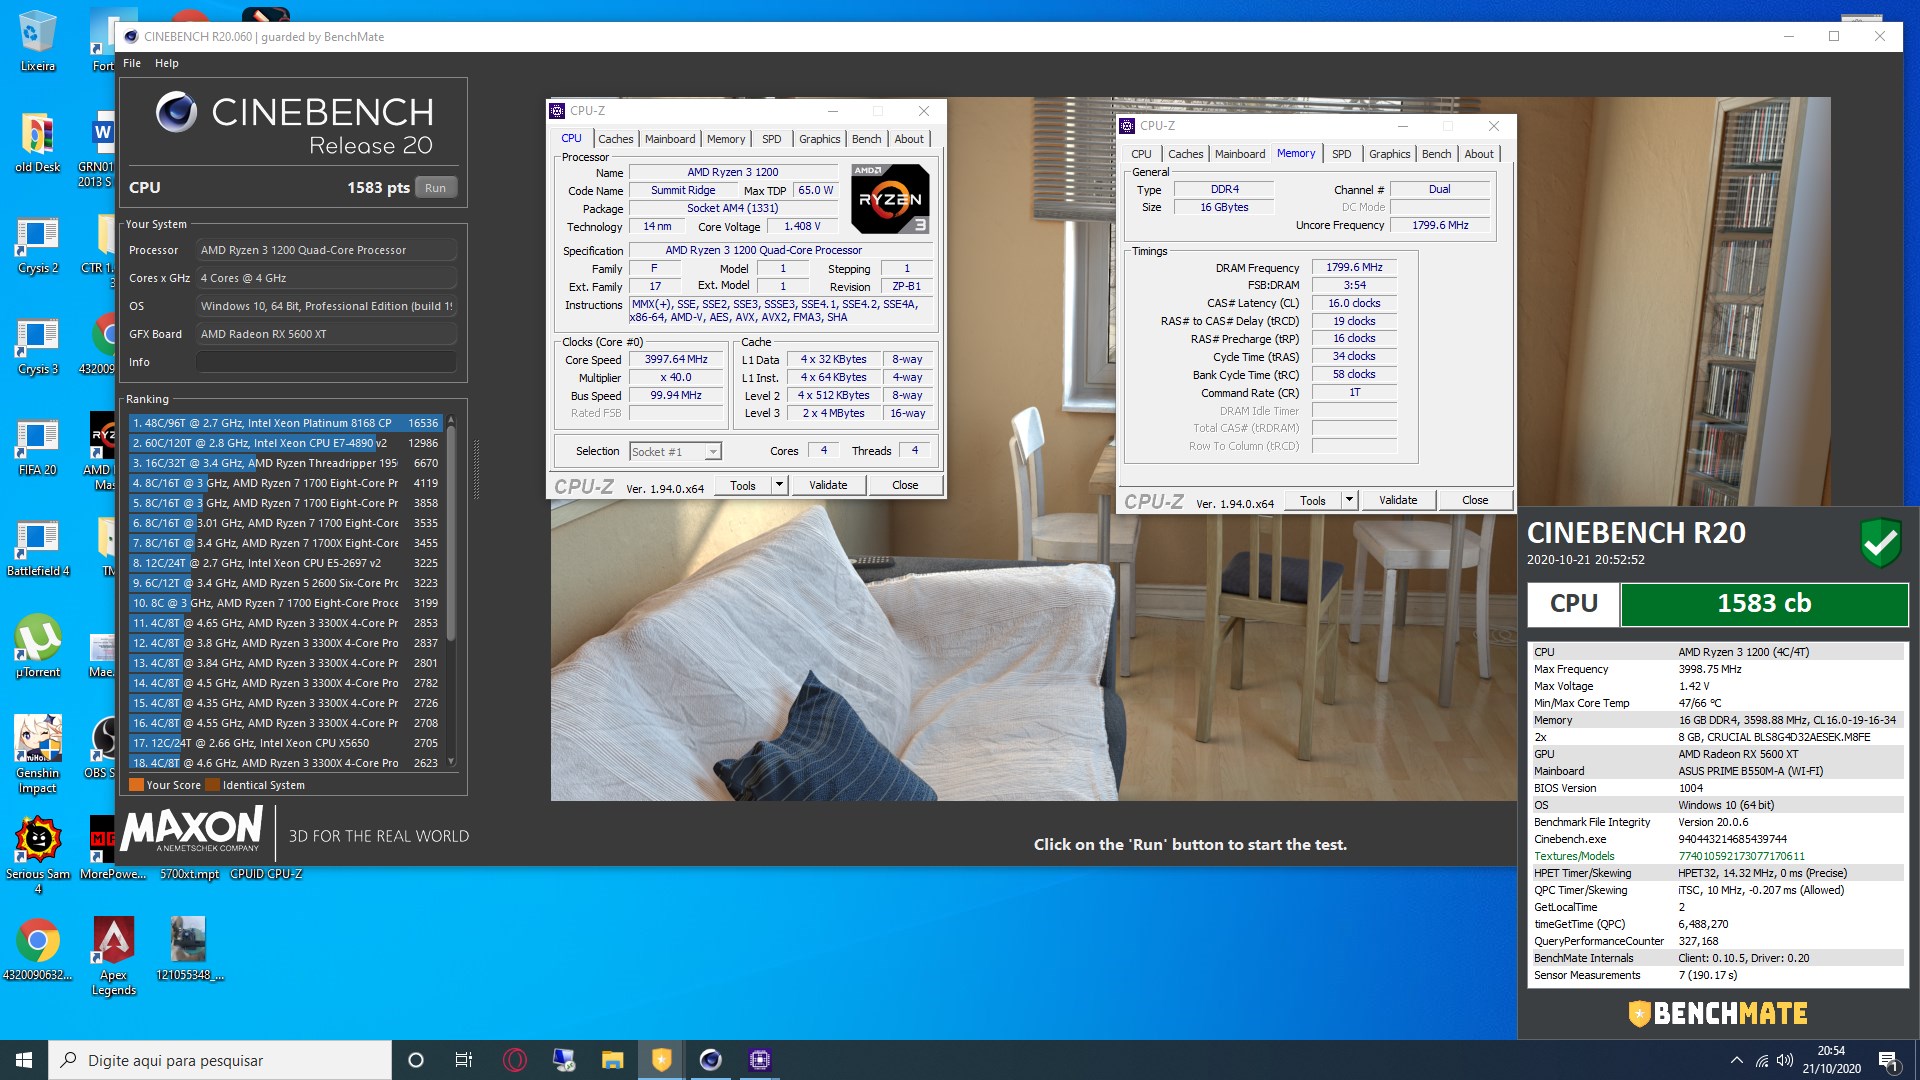
Task: Launch the Apex Legends desktop shortcut
Action: pyautogui.click(x=113, y=956)
